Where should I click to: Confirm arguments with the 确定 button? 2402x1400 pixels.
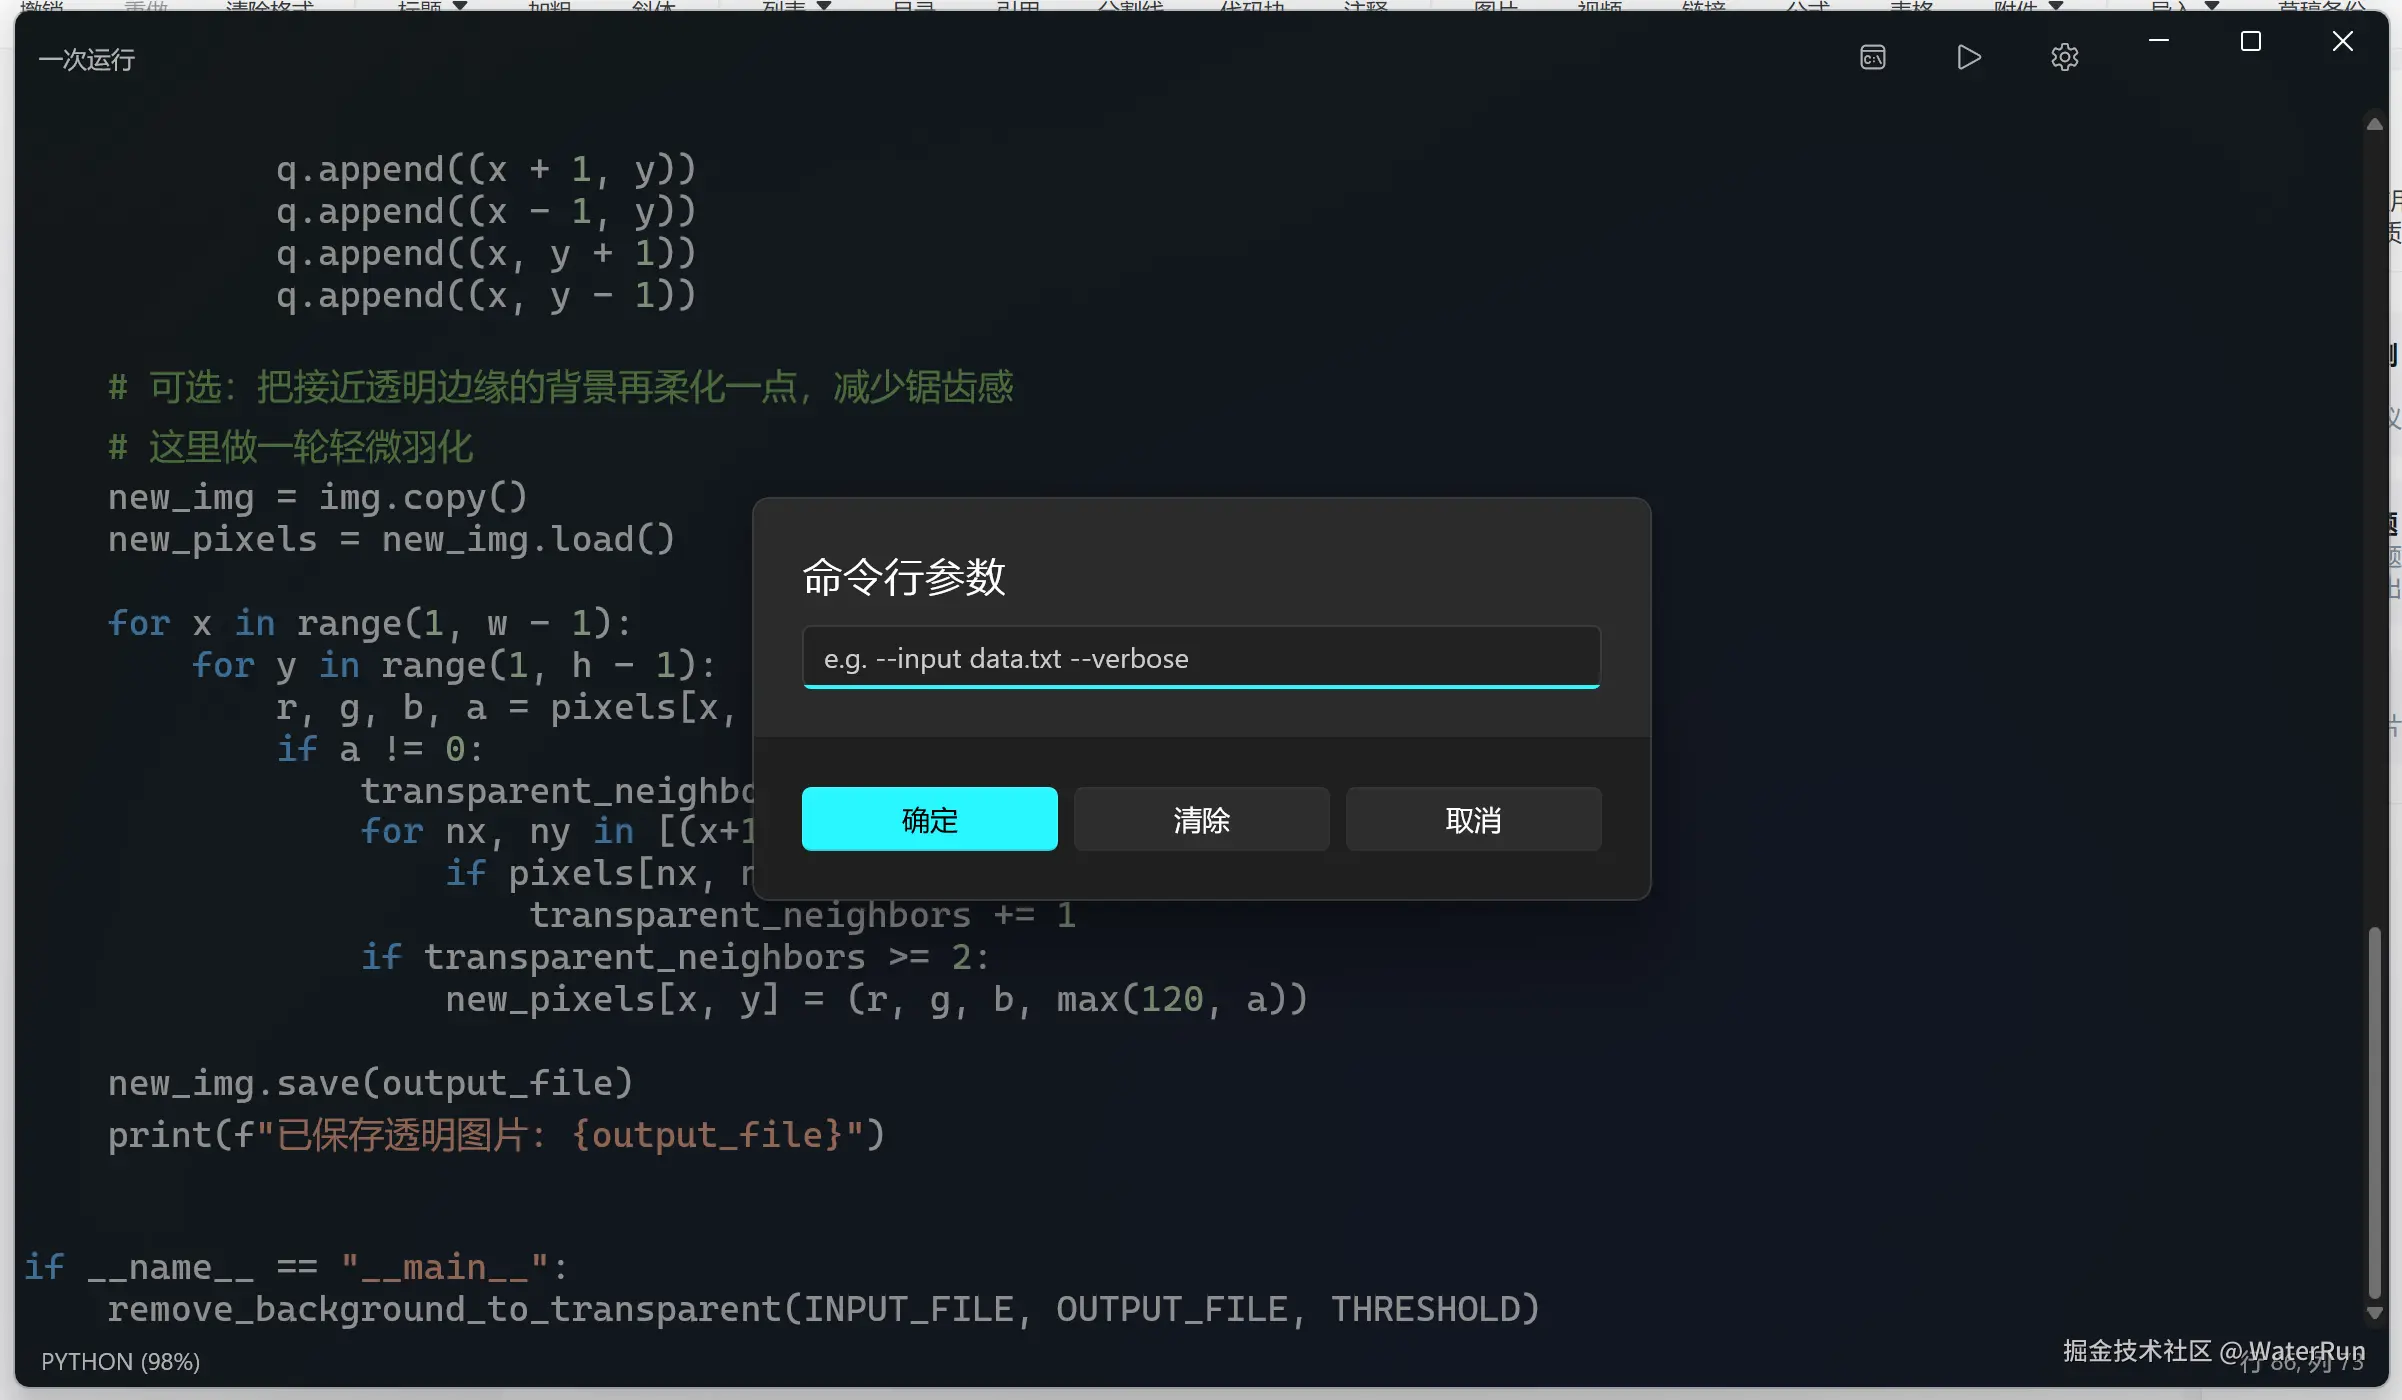[929, 819]
